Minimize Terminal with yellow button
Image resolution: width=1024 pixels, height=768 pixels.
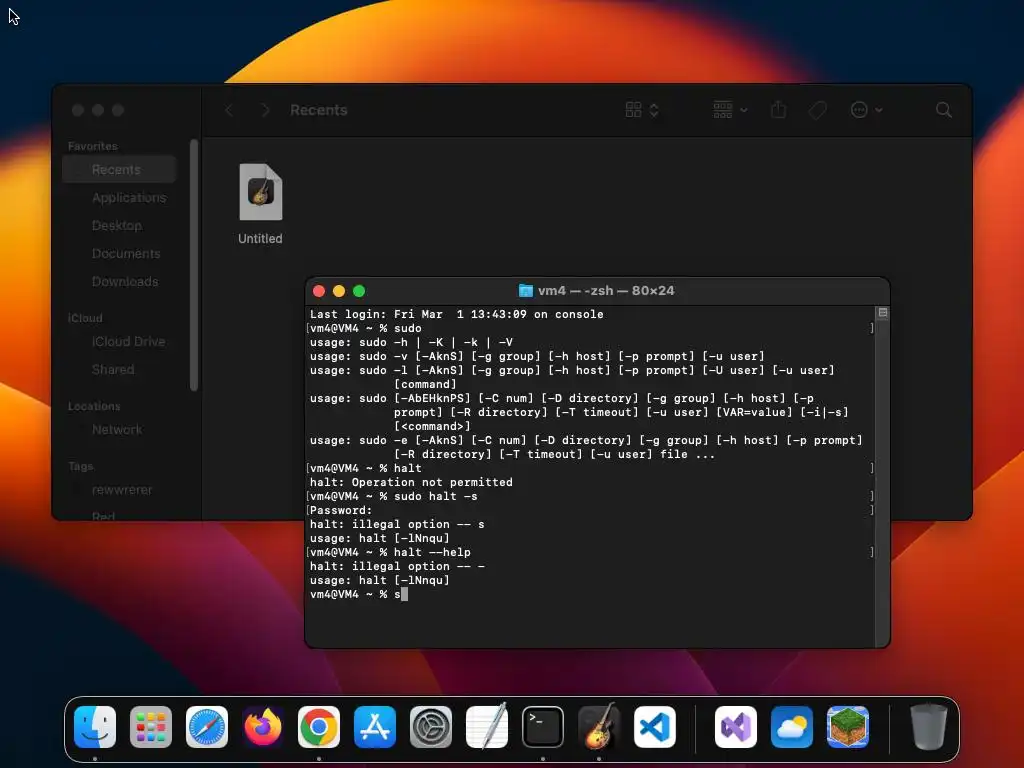pyautogui.click(x=339, y=291)
